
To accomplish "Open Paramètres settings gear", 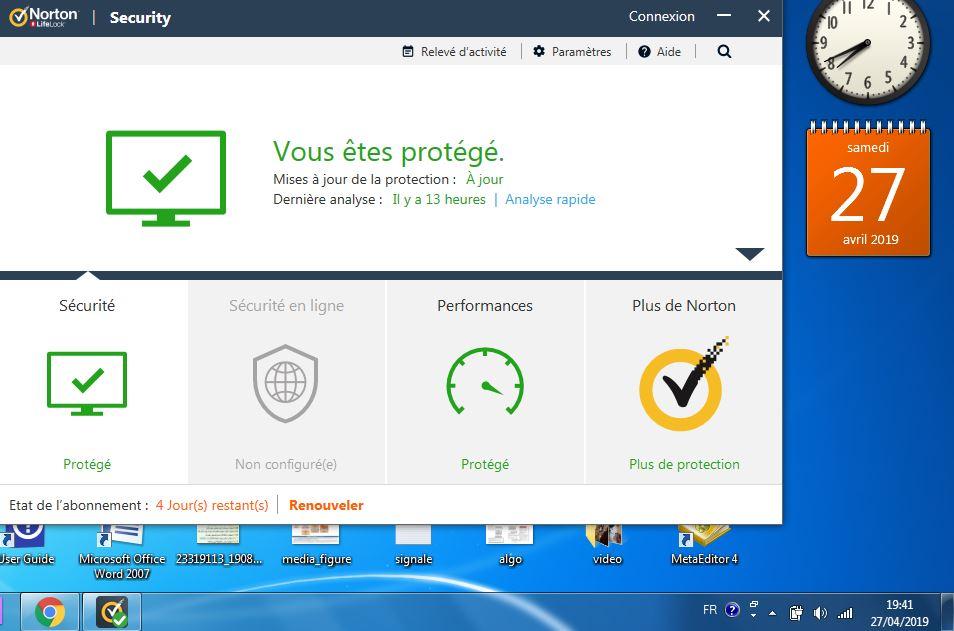I will click(x=572, y=52).
